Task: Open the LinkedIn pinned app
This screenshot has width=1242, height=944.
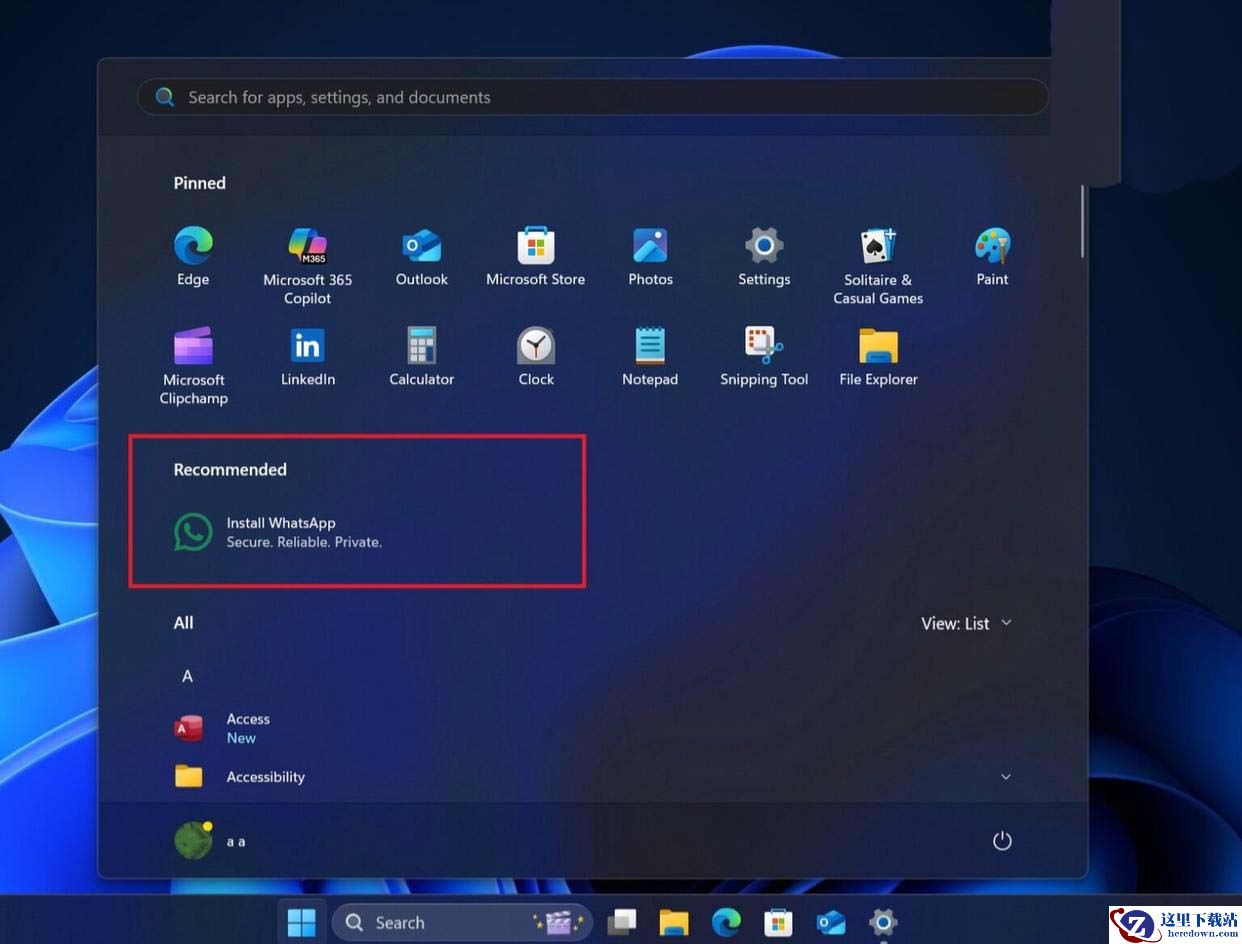Action: (307, 357)
